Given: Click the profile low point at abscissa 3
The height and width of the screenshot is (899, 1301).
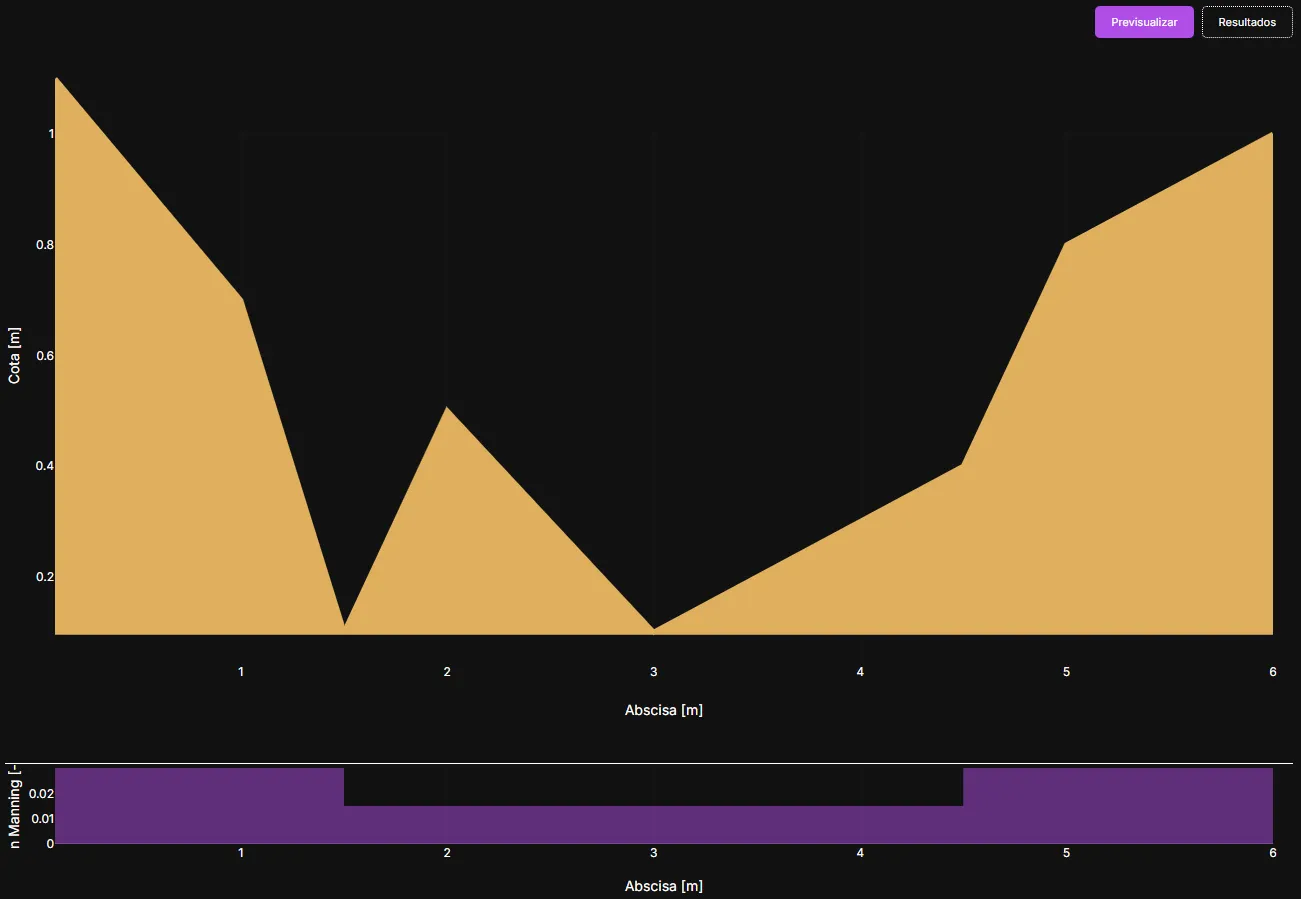Looking at the screenshot, I should [653, 629].
